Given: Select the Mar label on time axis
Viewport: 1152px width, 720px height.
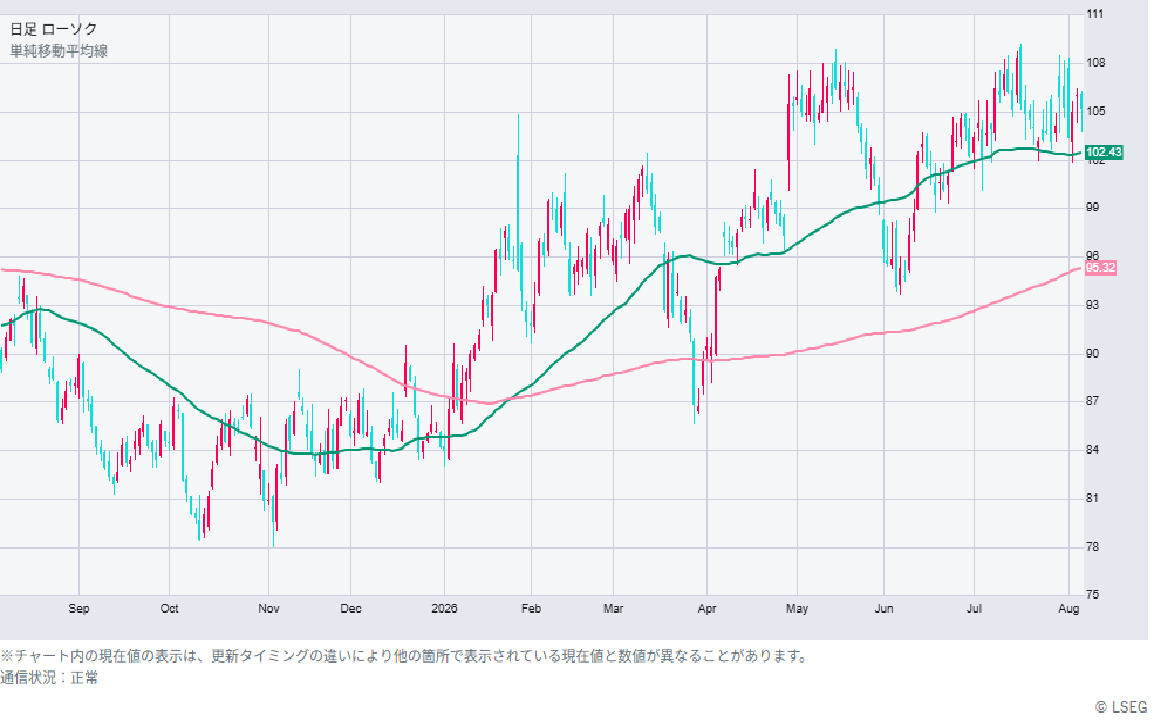Looking at the screenshot, I should pyautogui.click(x=613, y=608).
